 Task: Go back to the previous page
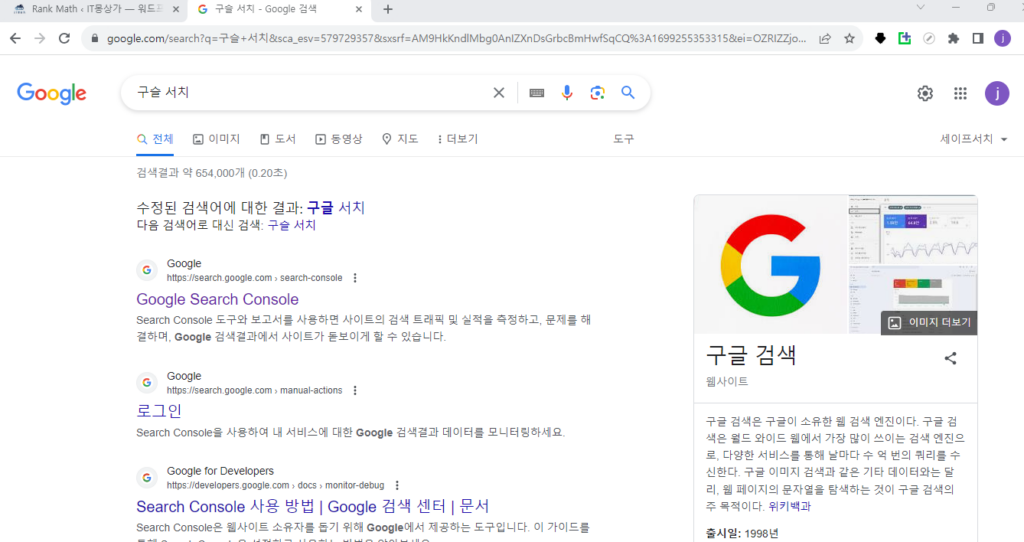tap(15, 39)
